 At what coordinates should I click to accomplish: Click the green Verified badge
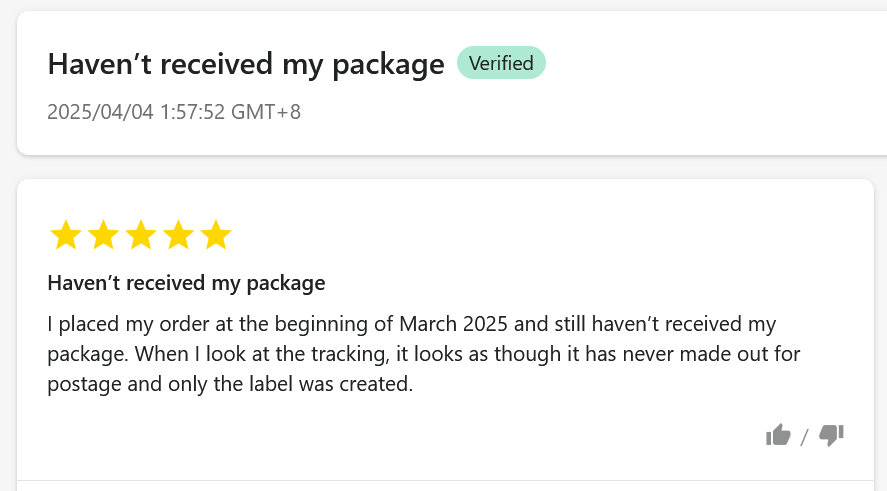tap(501, 63)
